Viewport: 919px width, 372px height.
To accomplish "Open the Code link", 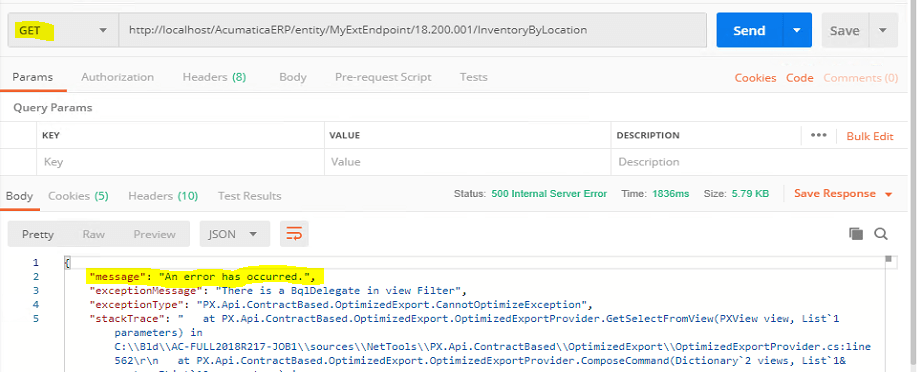I will click(799, 78).
